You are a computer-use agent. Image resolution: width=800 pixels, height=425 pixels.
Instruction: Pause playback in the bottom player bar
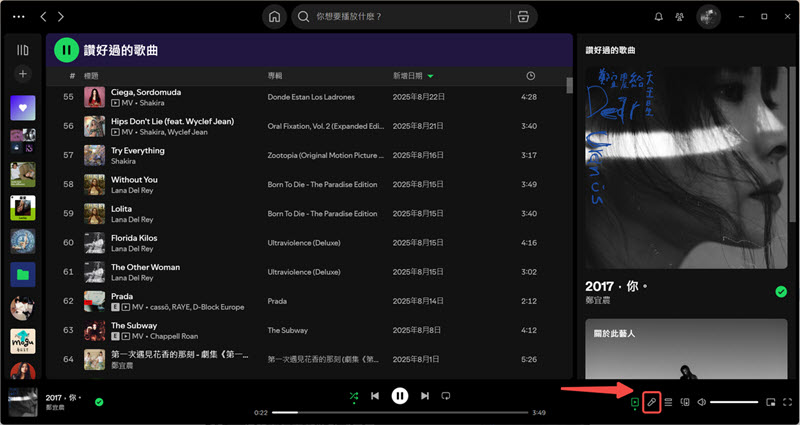(400, 395)
